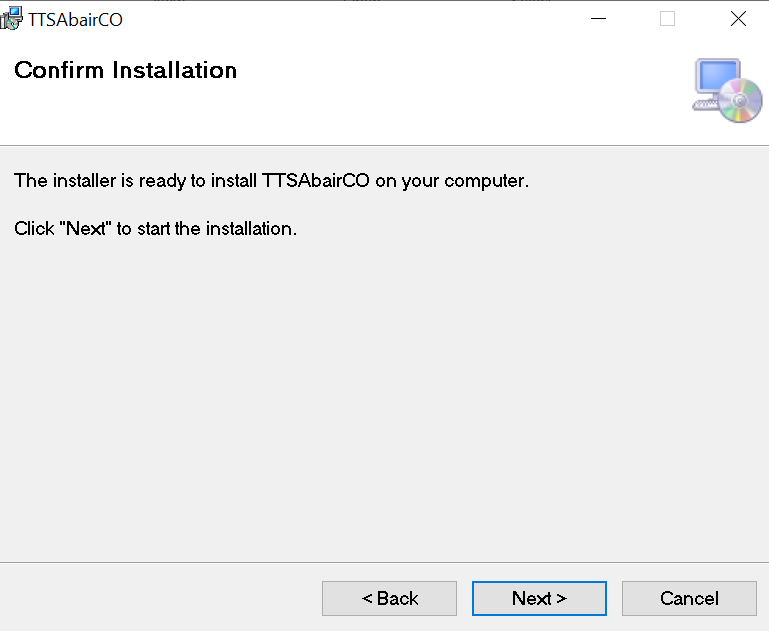Click the Confirm Installation heading

point(125,70)
